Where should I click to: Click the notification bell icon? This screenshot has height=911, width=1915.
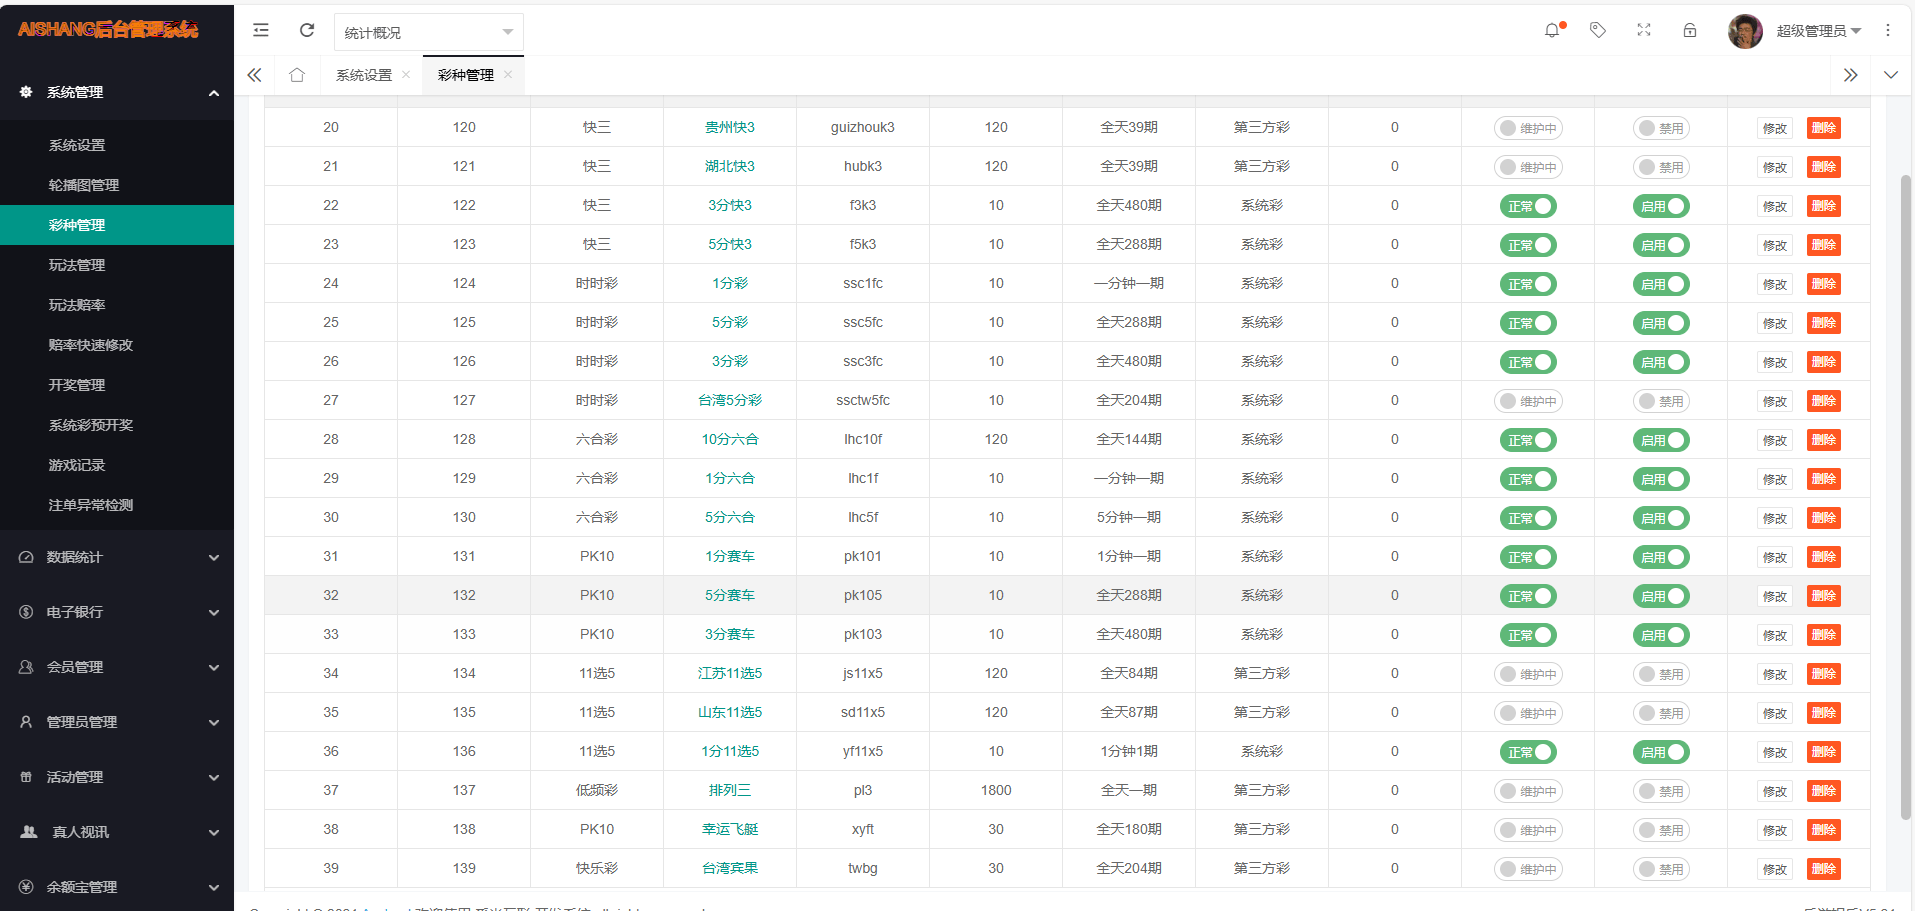pyautogui.click(x=1552, y=30)
